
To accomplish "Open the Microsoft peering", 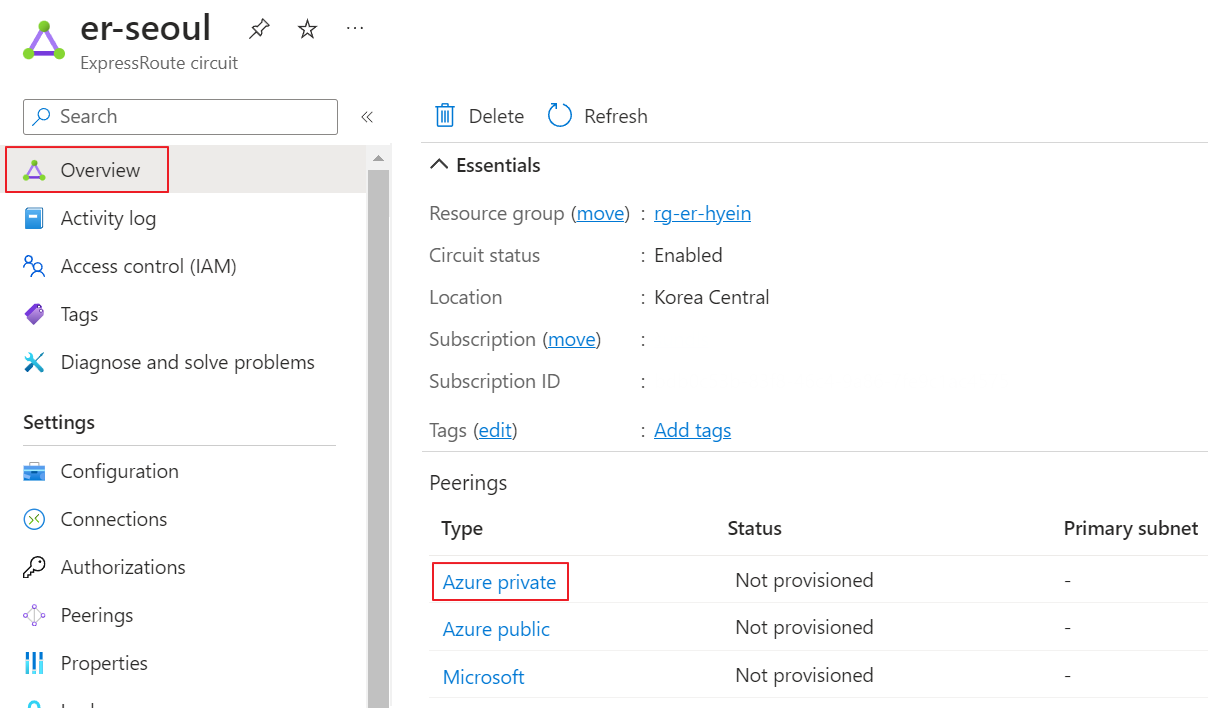I will tap(483, 677).
